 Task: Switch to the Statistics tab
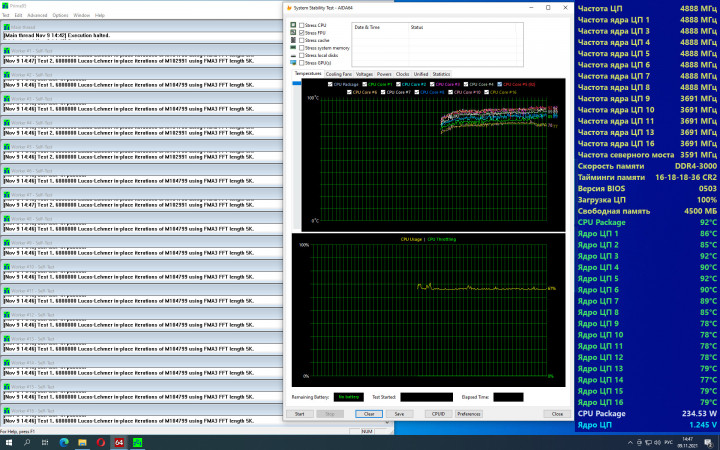pyautogui.click(x=441, y=74)
